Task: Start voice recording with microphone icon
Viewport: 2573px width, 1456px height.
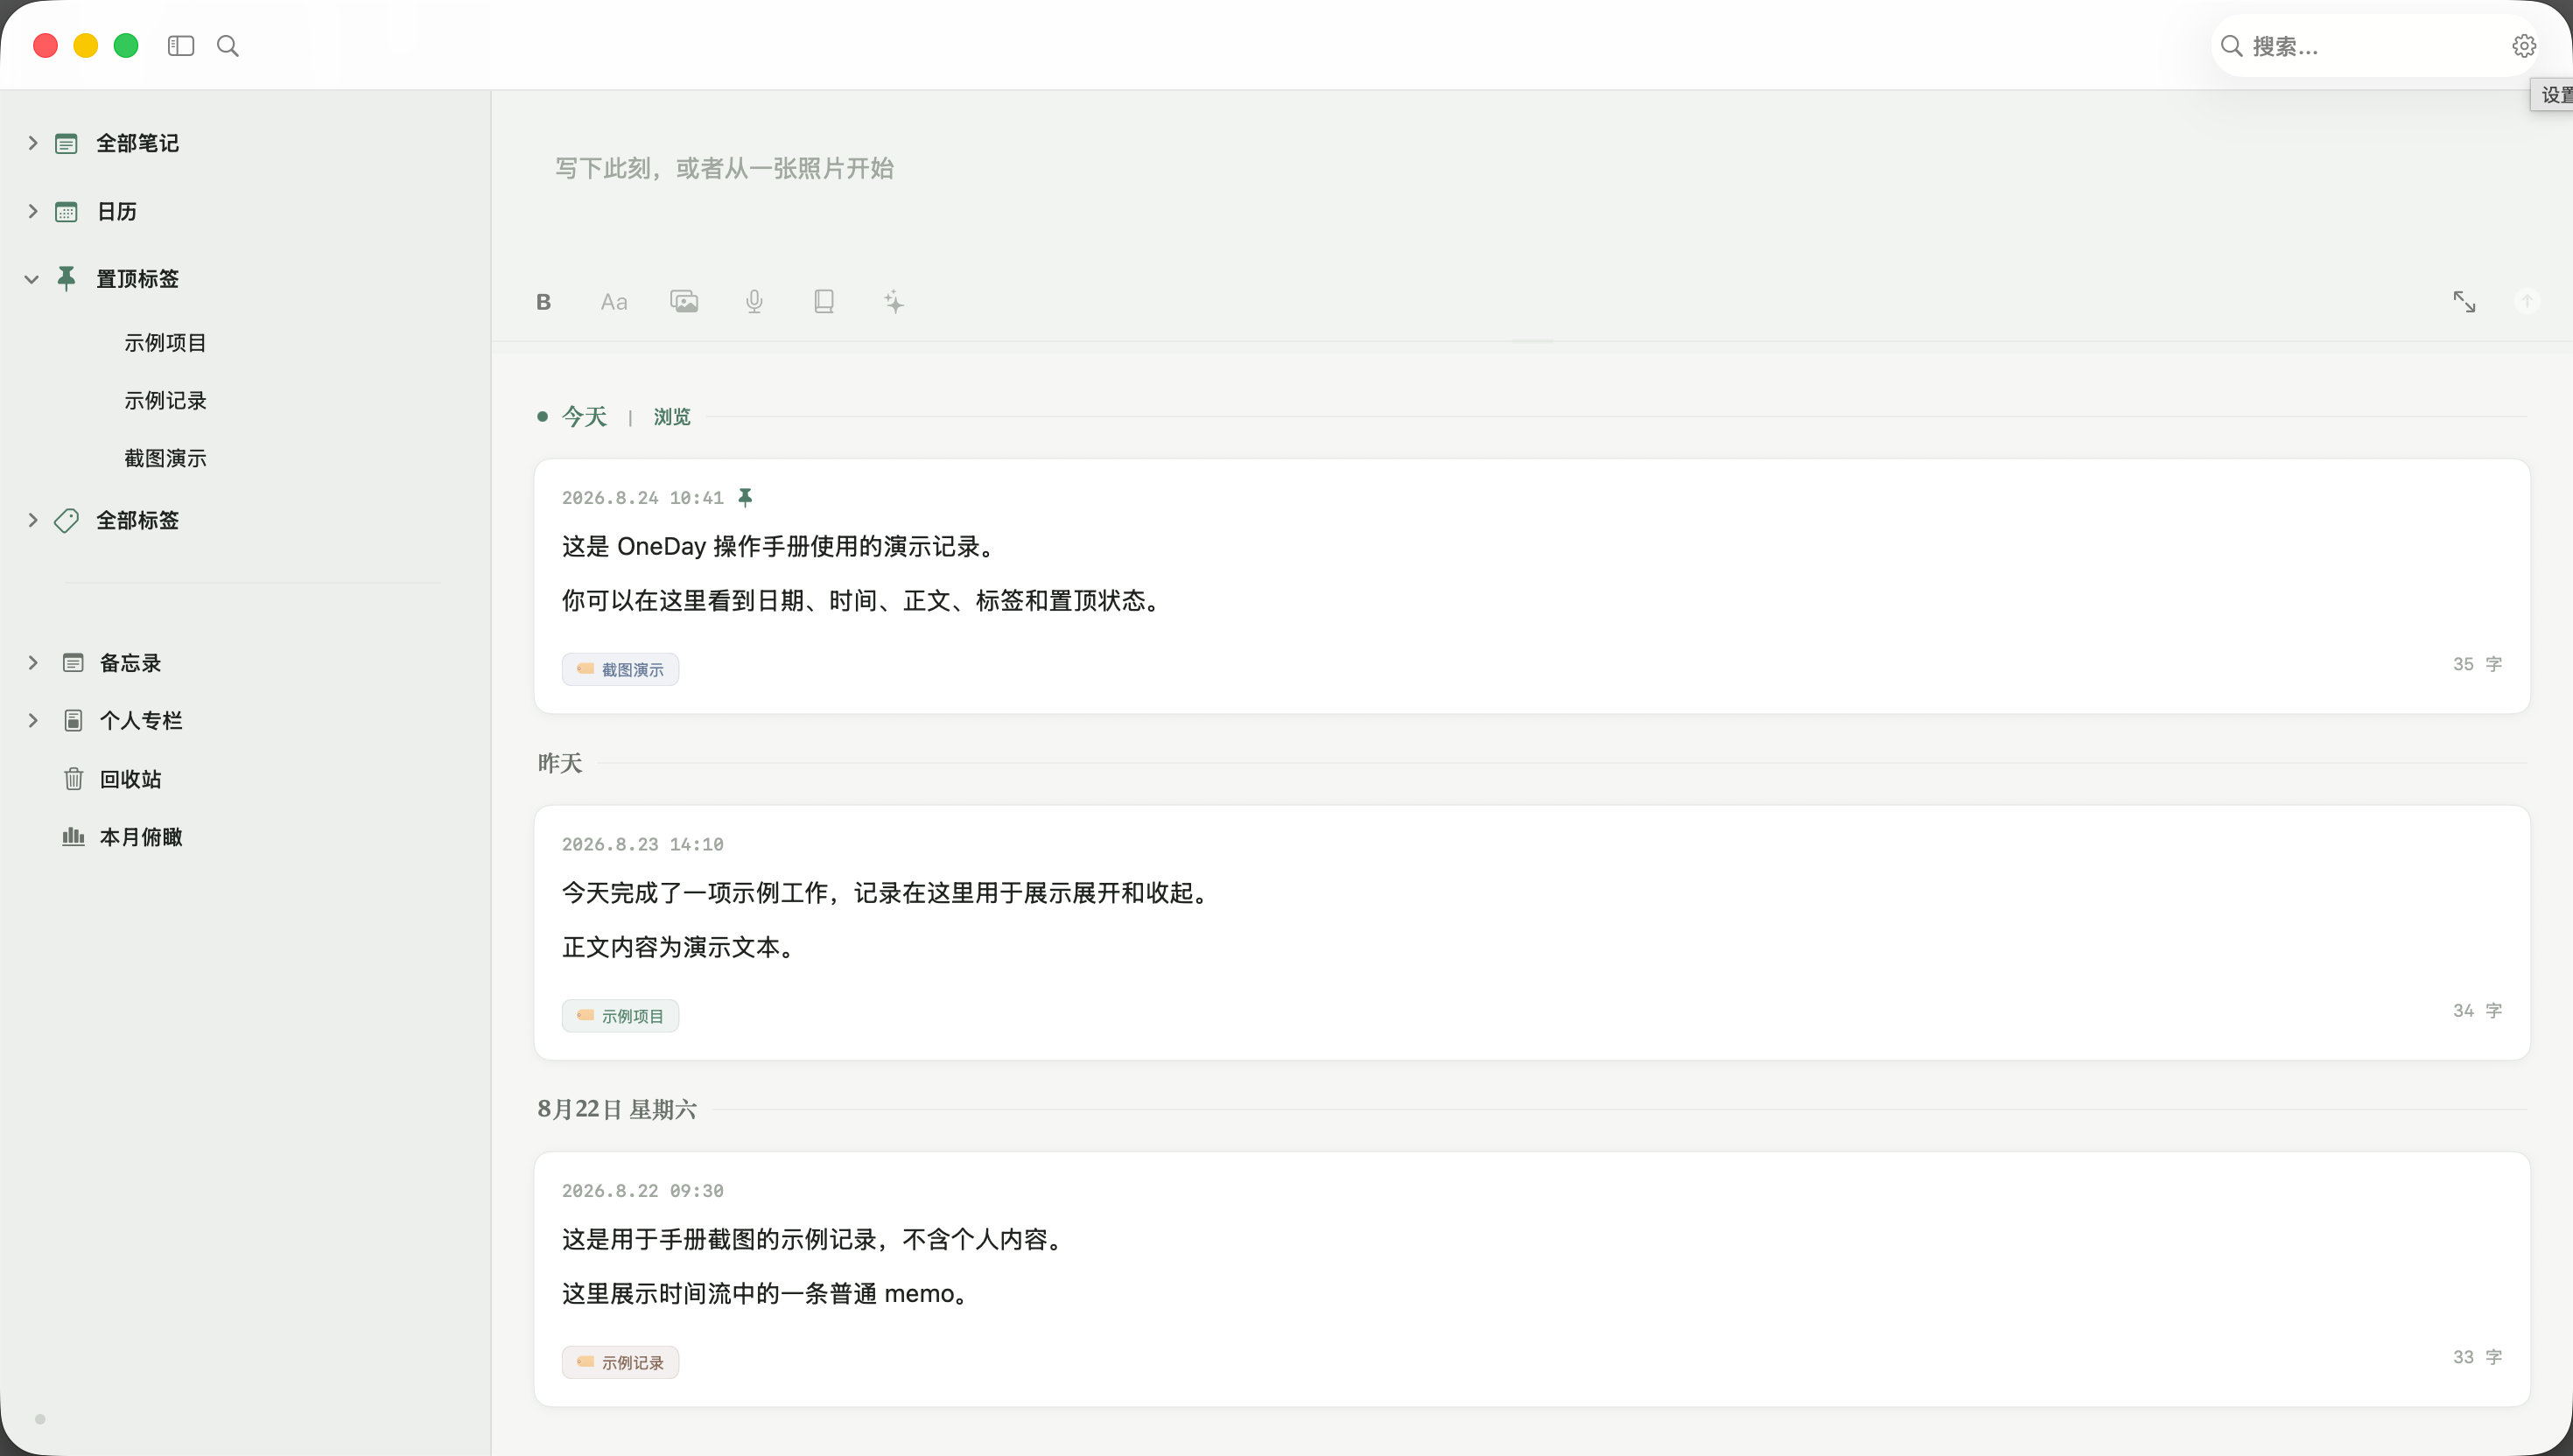Action: (754, 302)
